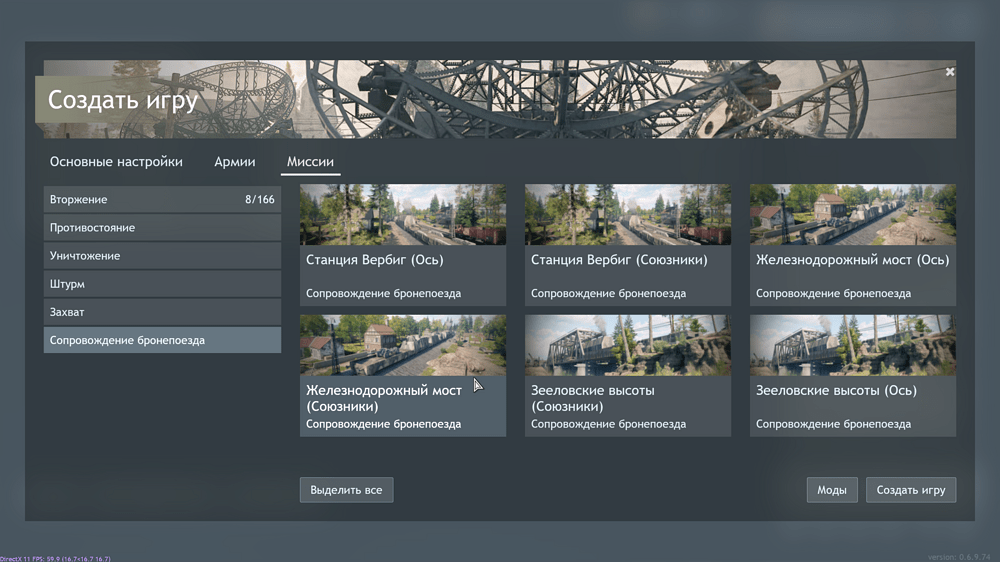Image resolution: width=1000 pixels, height=562 pixels.
Task: Click the 8/166 mission counter
Action: (x=260, y=200)
